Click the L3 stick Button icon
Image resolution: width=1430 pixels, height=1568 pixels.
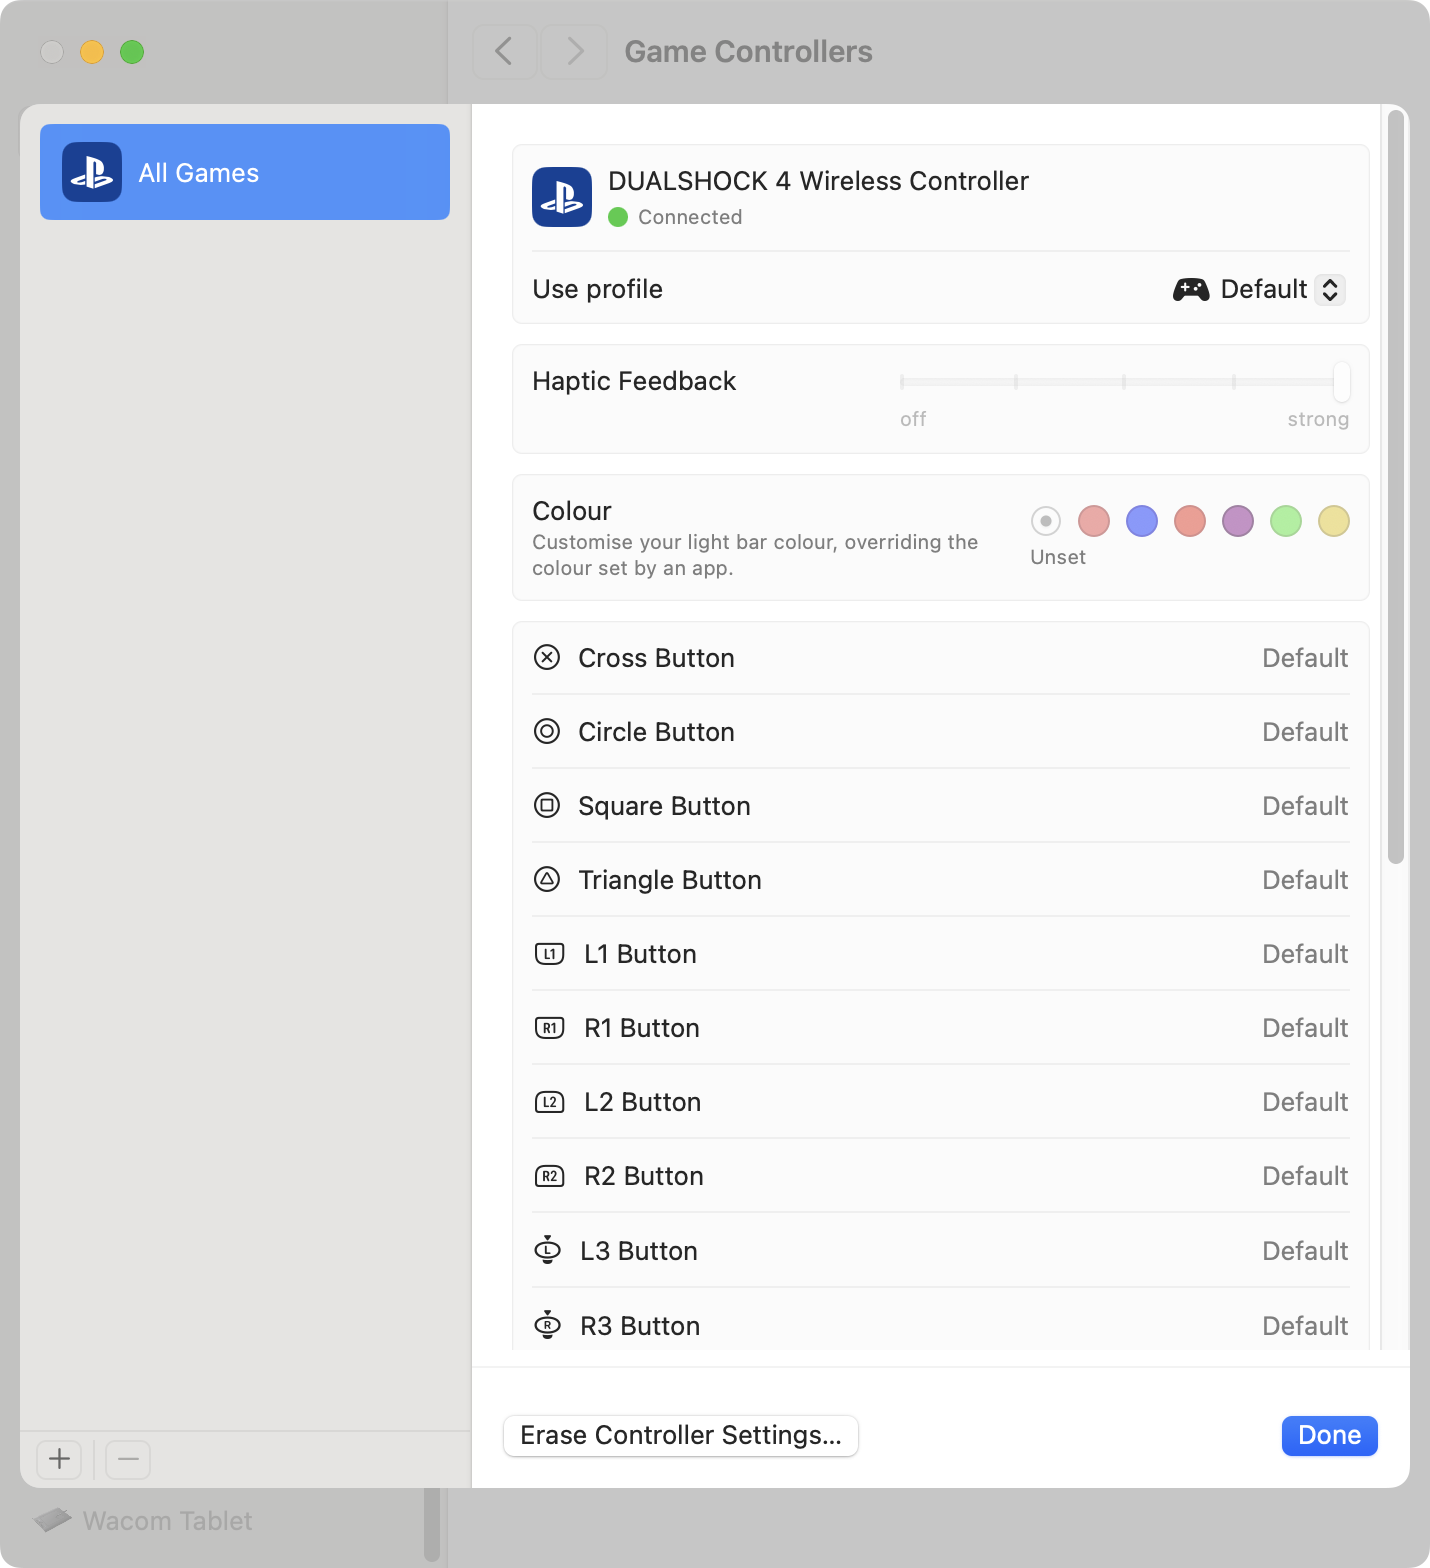click(x=548, y=1249)
